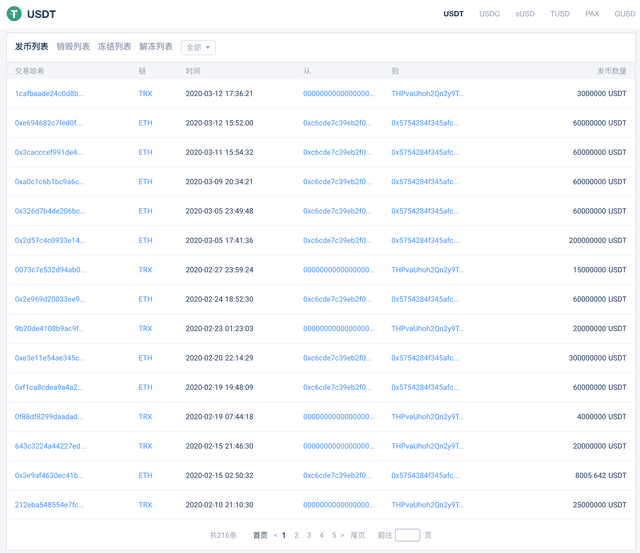640x553 pixels.
Task: Go to 首页 first page
Action: pos(260,535)
